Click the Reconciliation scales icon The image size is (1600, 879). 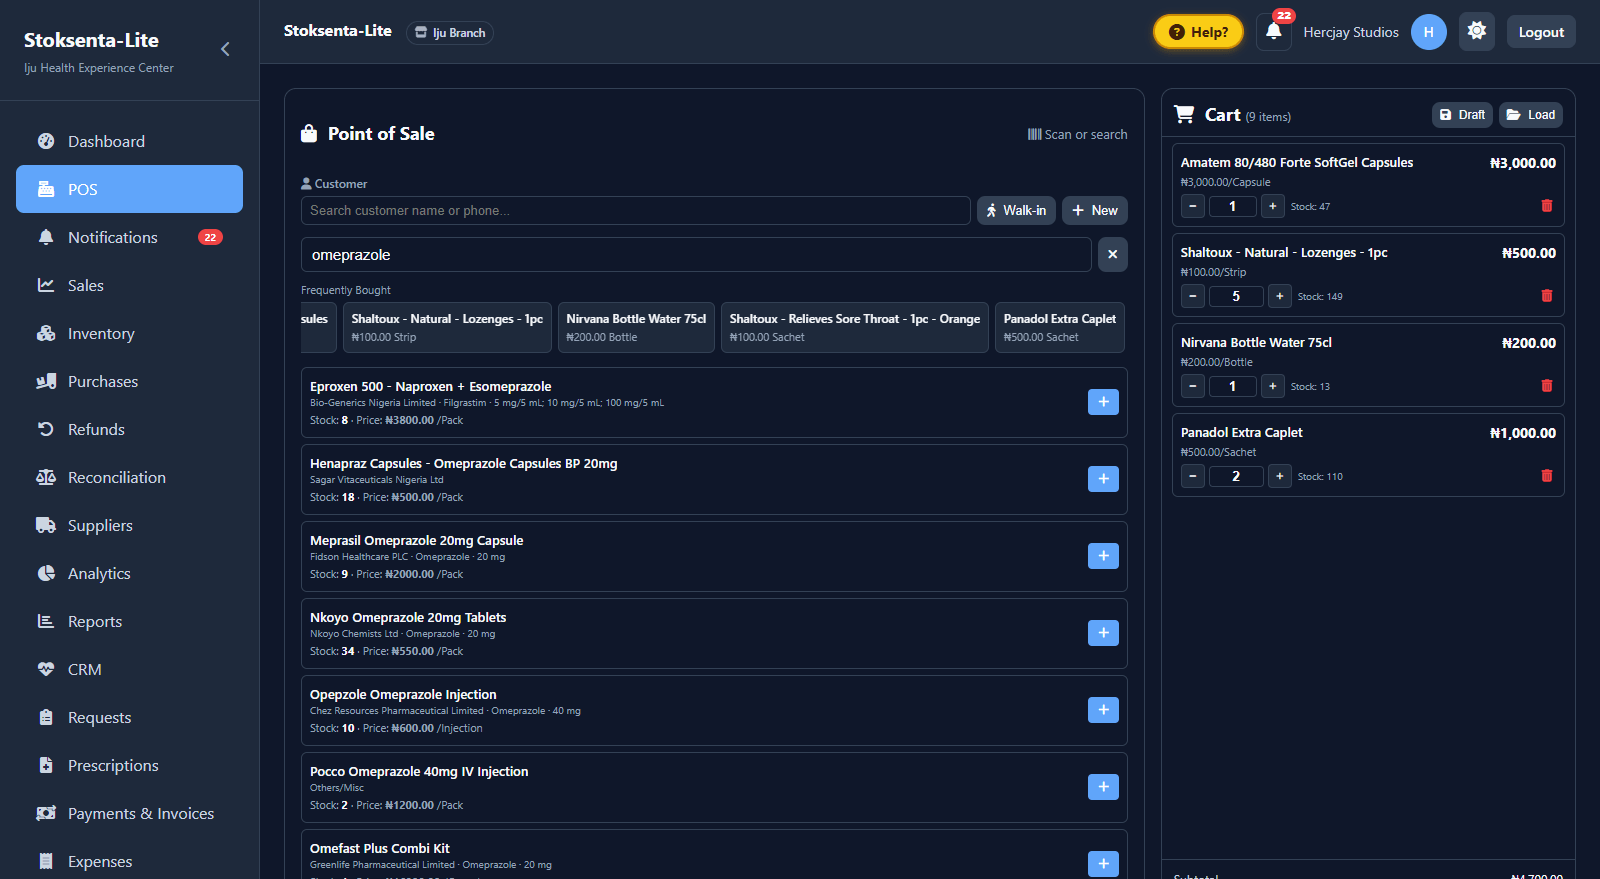pyautogui.click(x=46, y=477)
